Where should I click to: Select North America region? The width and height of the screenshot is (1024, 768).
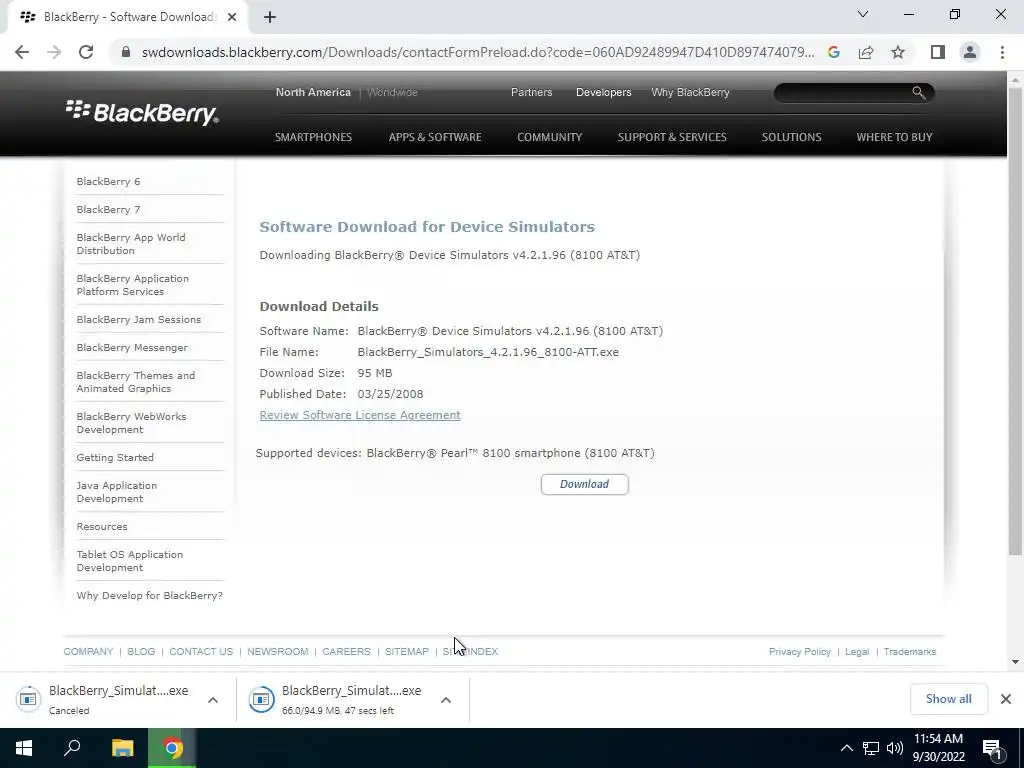click(313, 92)
